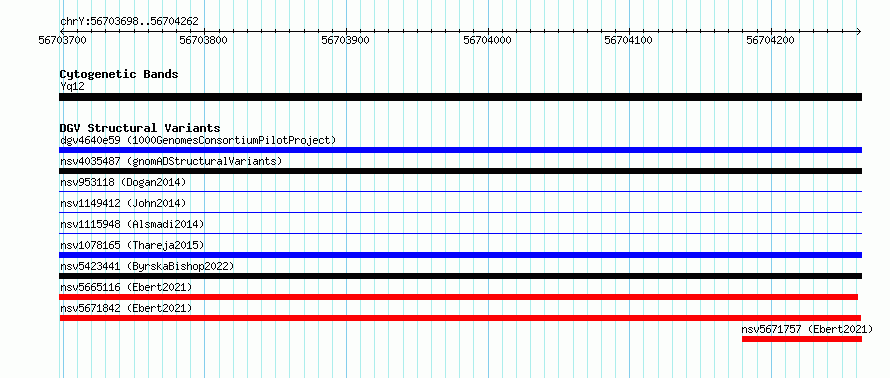Click the thin nsv1115948 variant line
The width and height of the screenshot is (890, 378).
460,234
